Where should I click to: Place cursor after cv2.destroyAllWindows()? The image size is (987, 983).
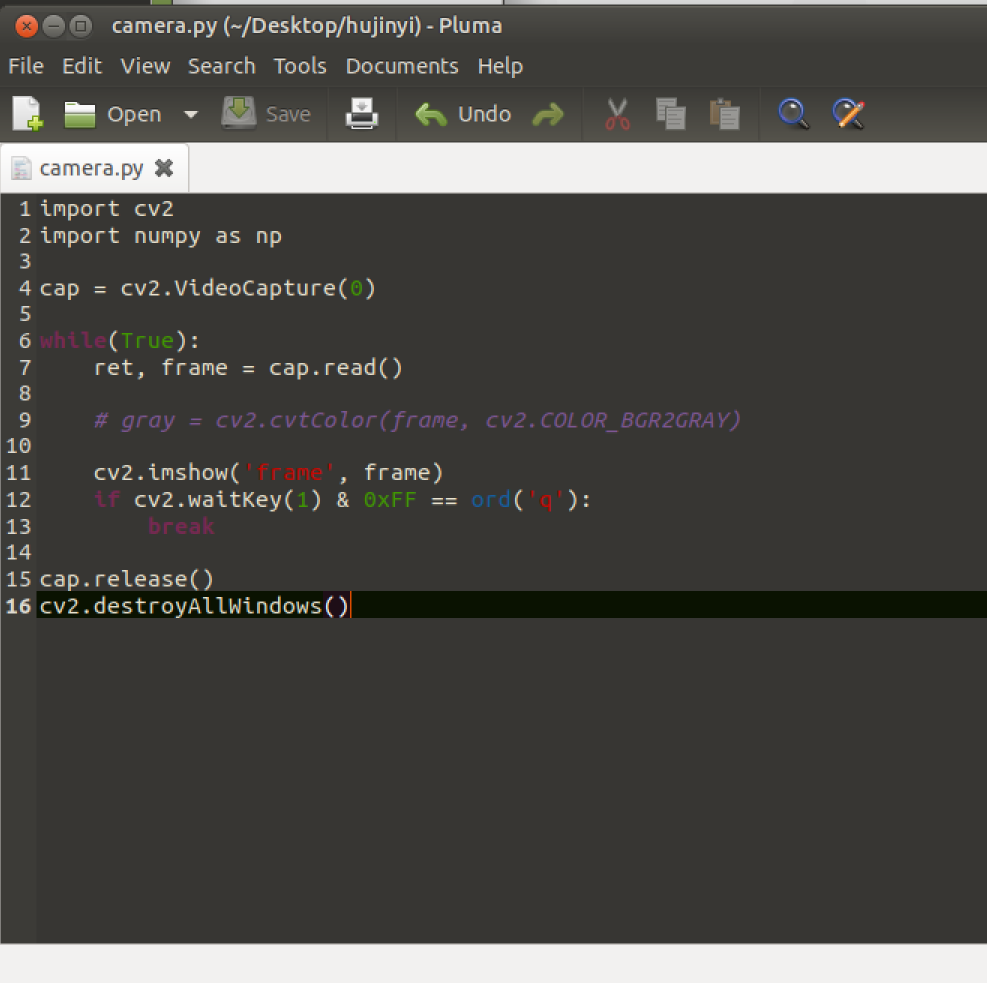tap(350, 605)
